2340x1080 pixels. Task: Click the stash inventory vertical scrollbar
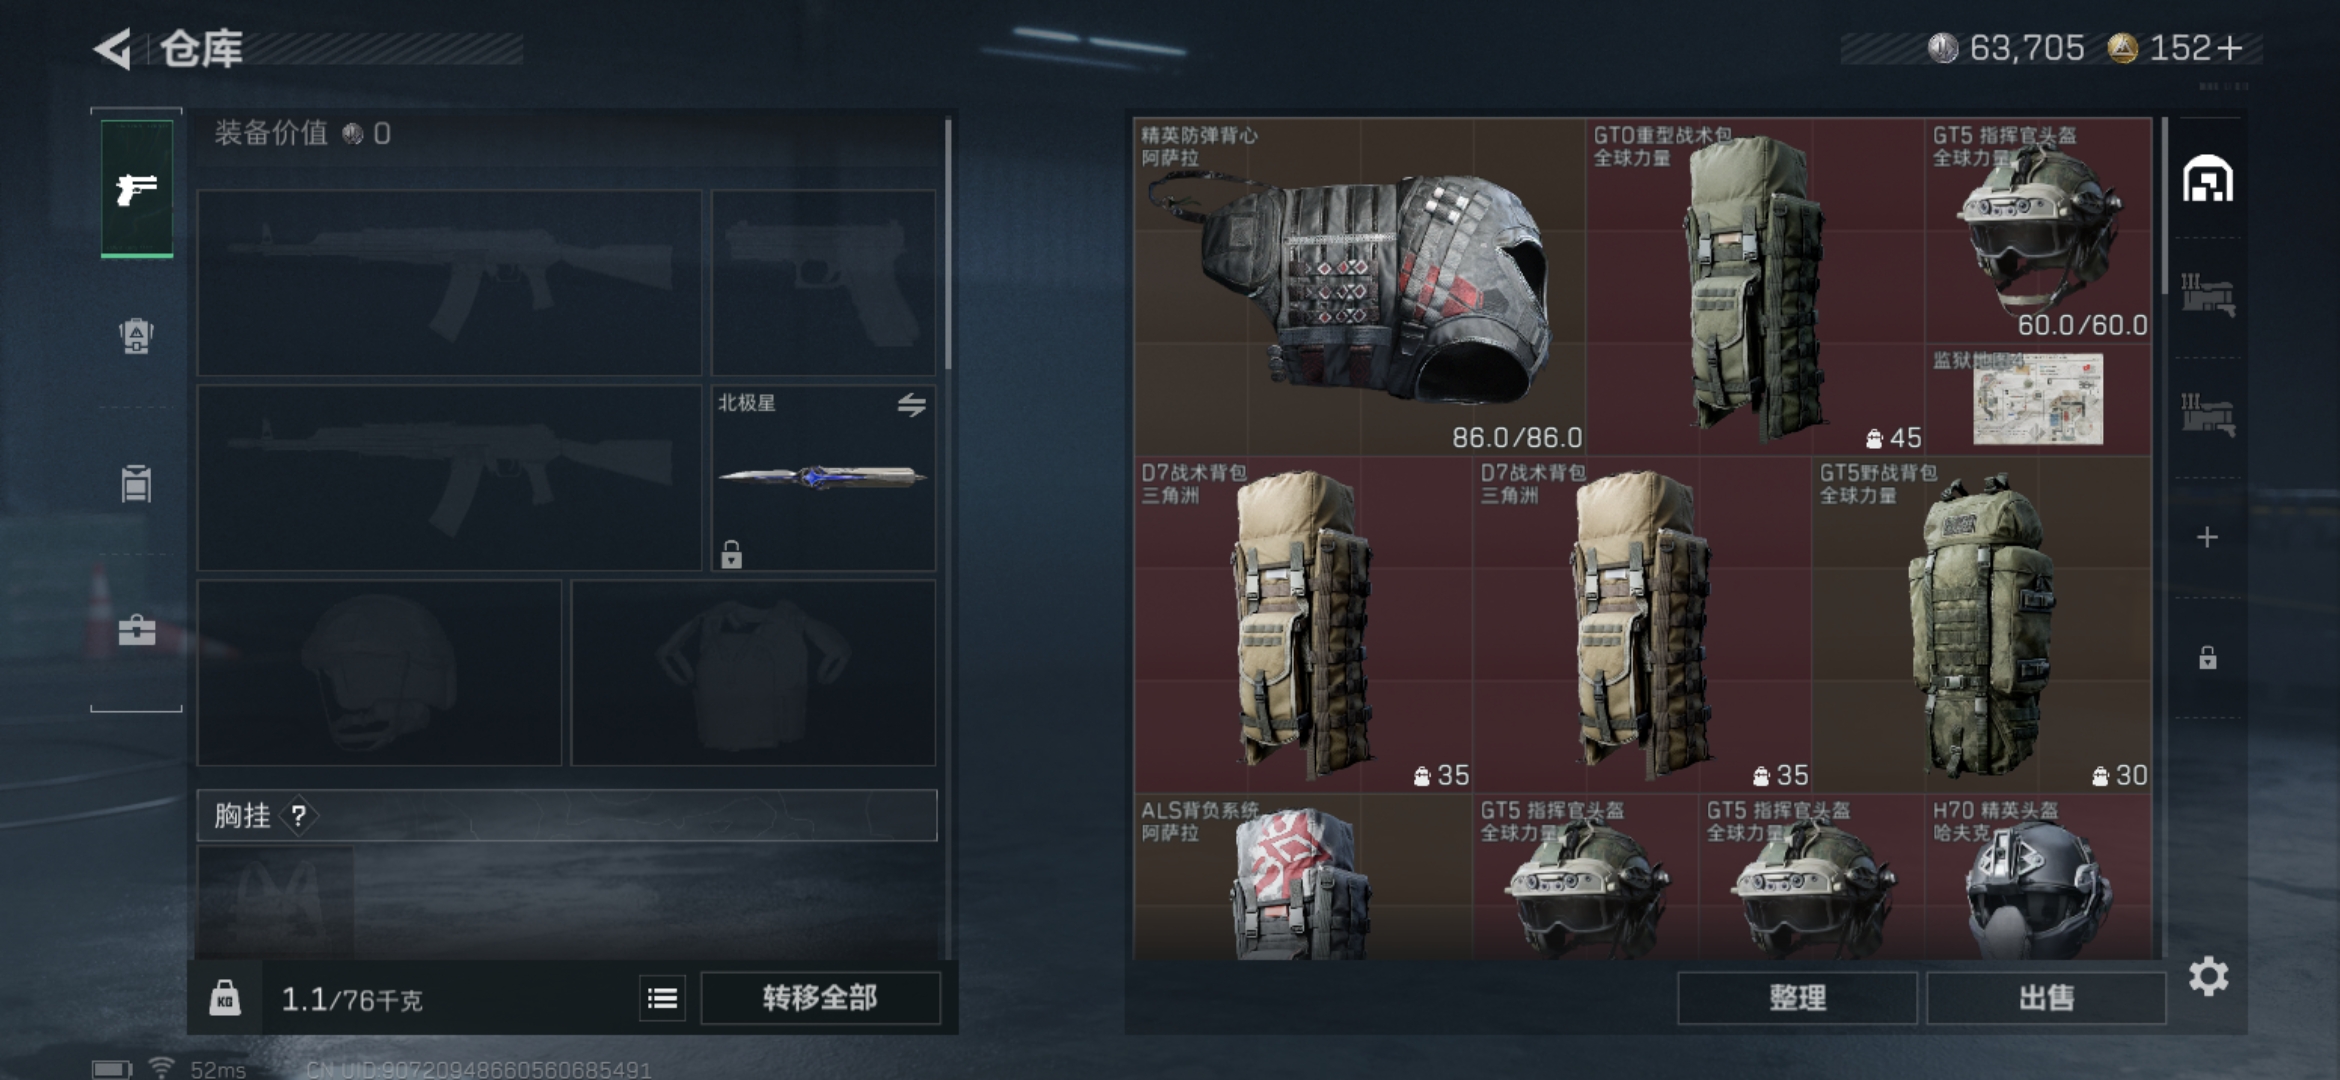point(2164,205)
